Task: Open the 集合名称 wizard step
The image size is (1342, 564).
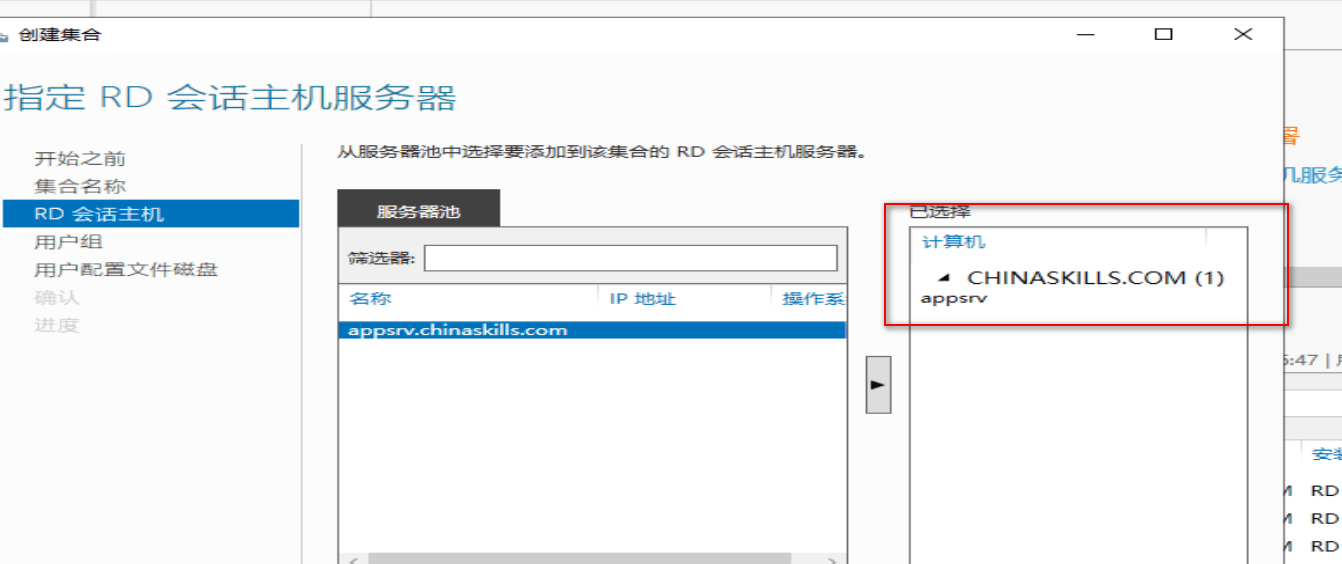Action: (80, 187)
